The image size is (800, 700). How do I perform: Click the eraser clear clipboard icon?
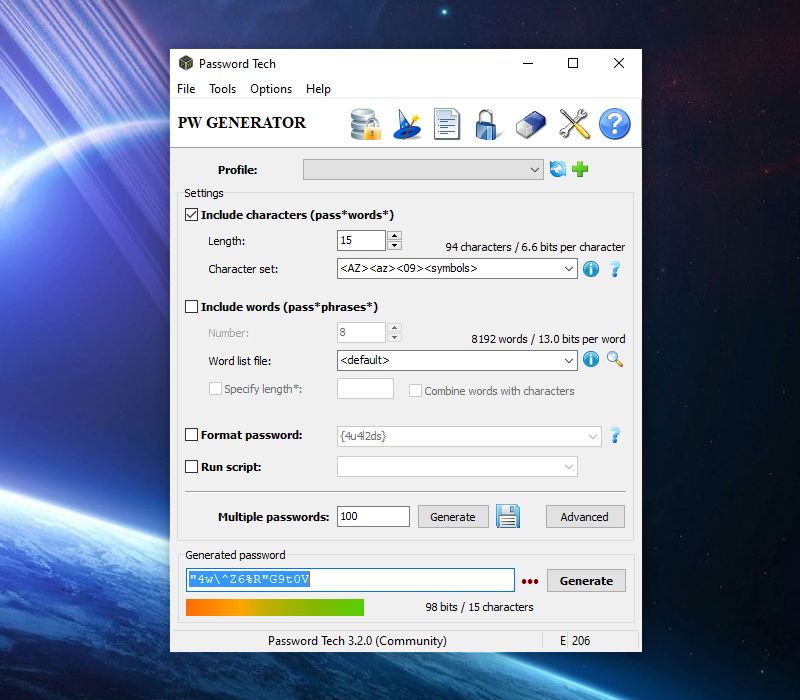point(531,124)
